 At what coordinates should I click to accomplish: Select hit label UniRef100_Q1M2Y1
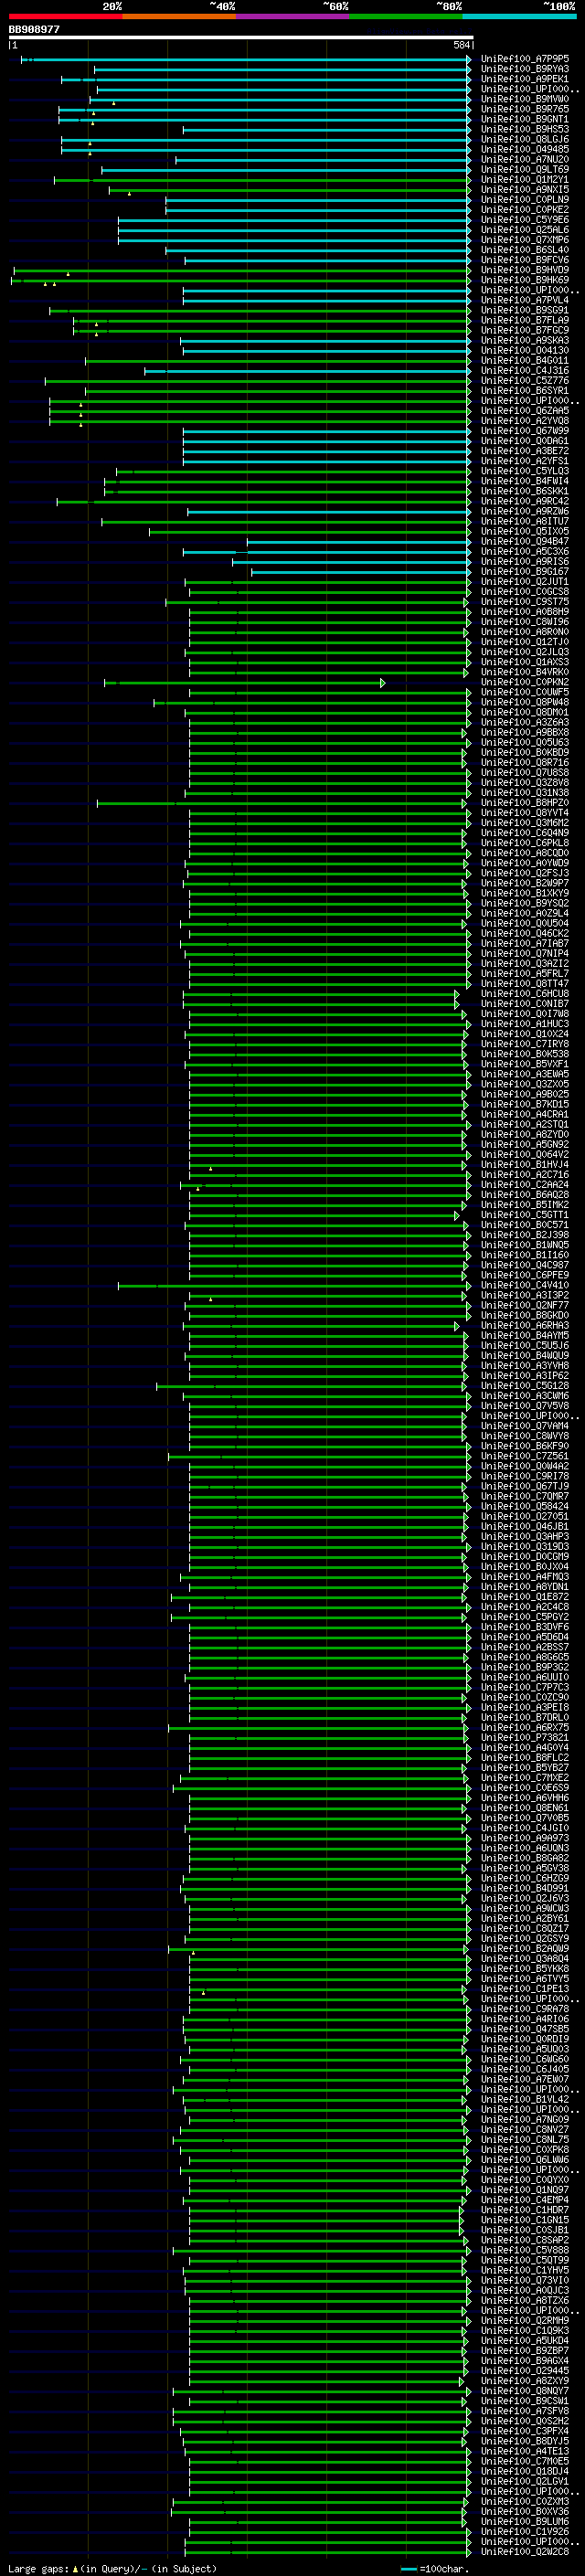point(524,180)
